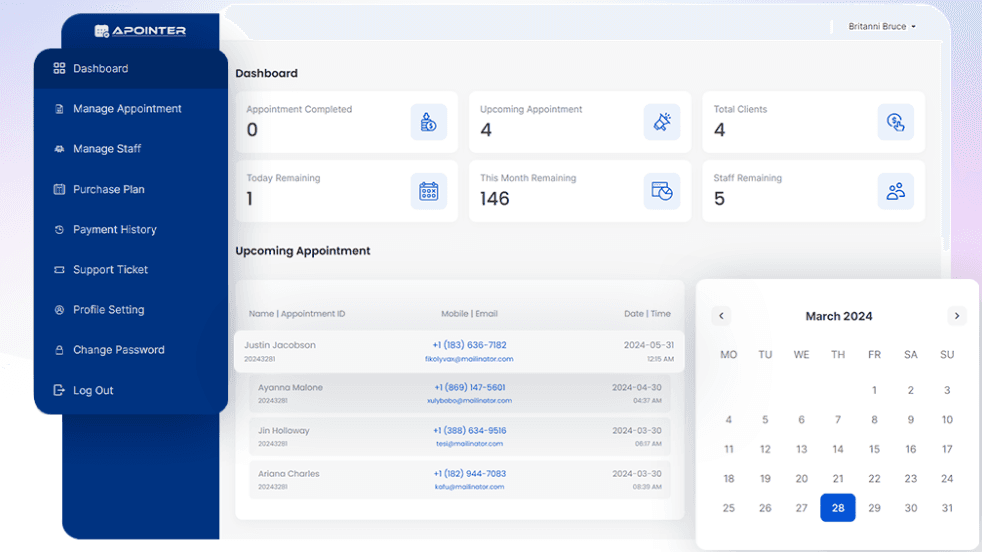The width and height of the screenshot is (982, 552).
Task: Click the Date | Time column header
Action: coord(647,314)
